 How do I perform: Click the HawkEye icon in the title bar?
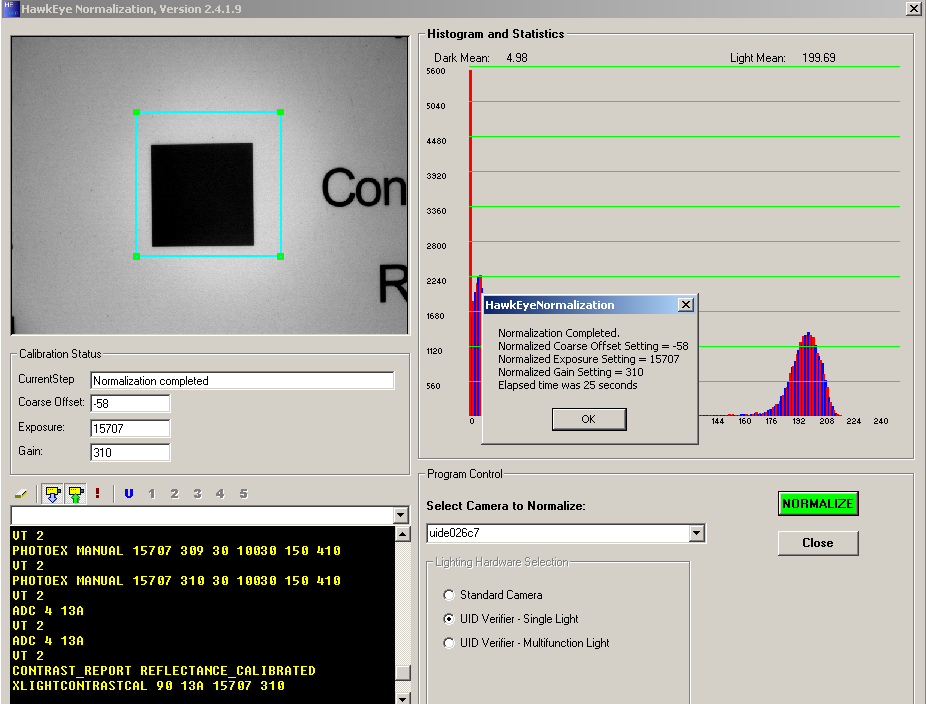(10, 8)
